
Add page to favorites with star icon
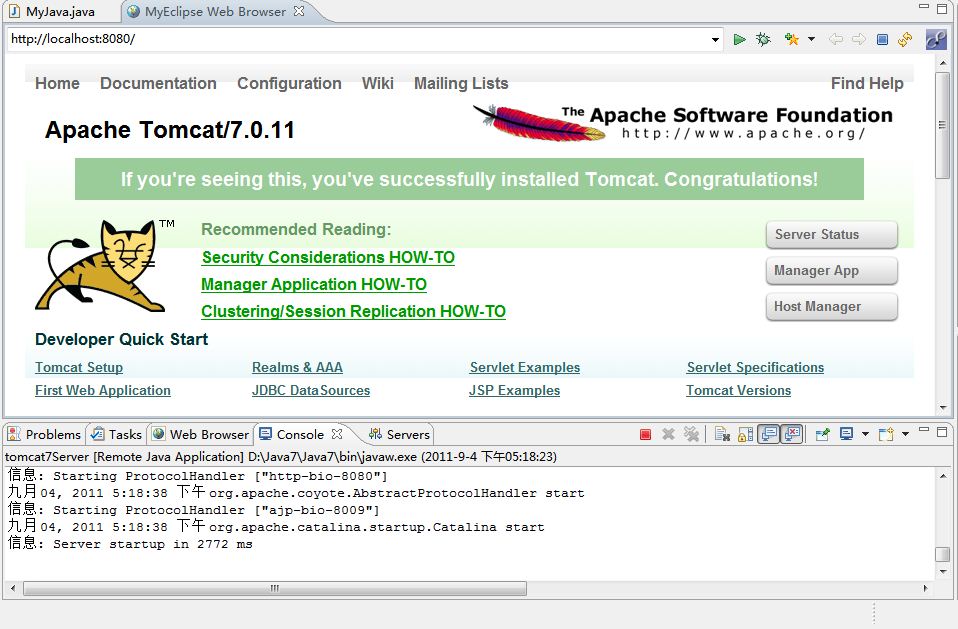pyautogui.click(x=792, y=40)
